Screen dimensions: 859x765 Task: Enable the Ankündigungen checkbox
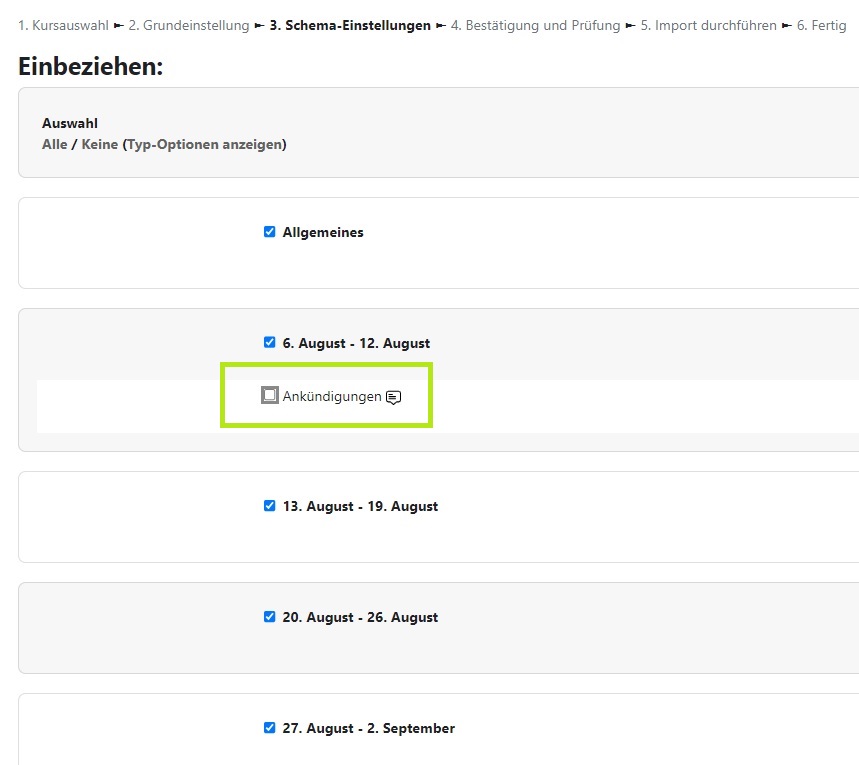pyautogui.click(x=270, y=395)
